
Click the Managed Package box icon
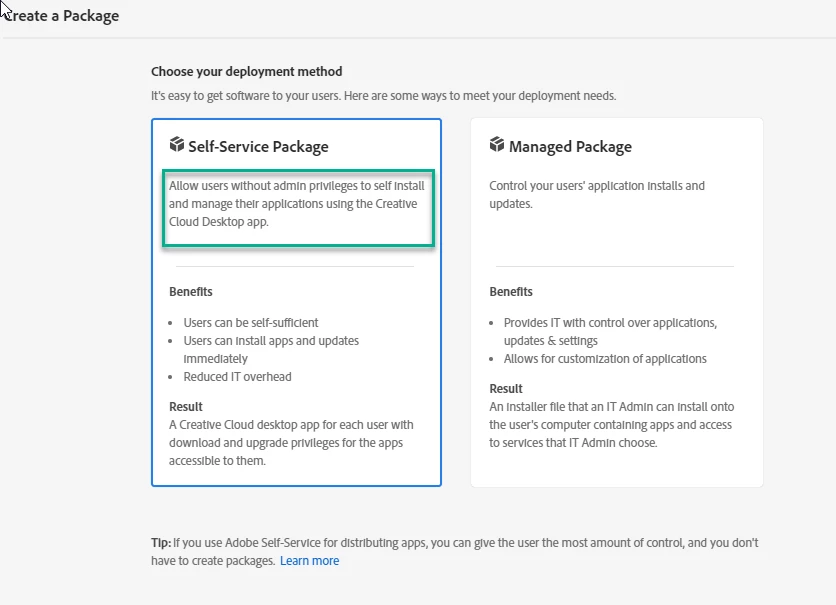(x=496, y=144)
